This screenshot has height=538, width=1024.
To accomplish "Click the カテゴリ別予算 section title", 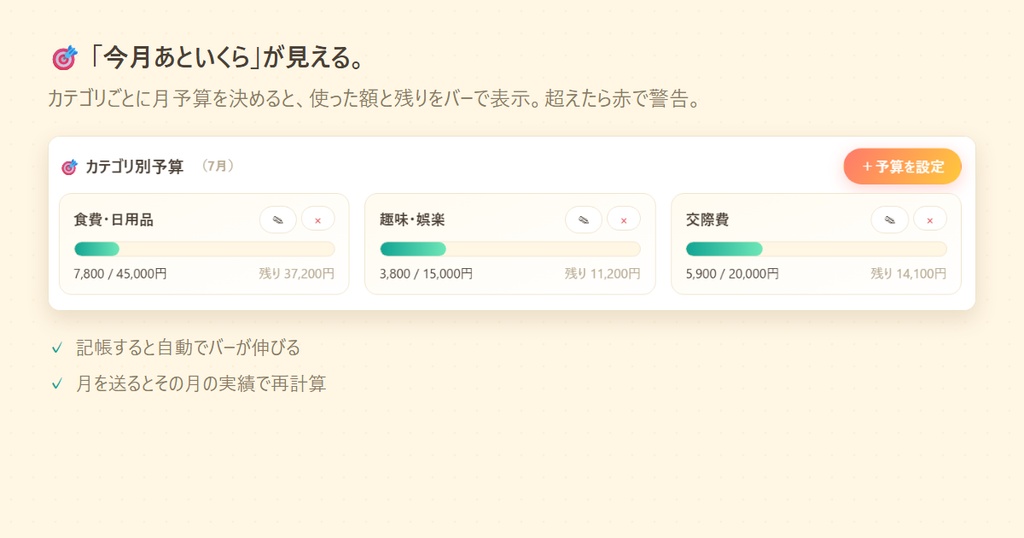I will [135, 166].
